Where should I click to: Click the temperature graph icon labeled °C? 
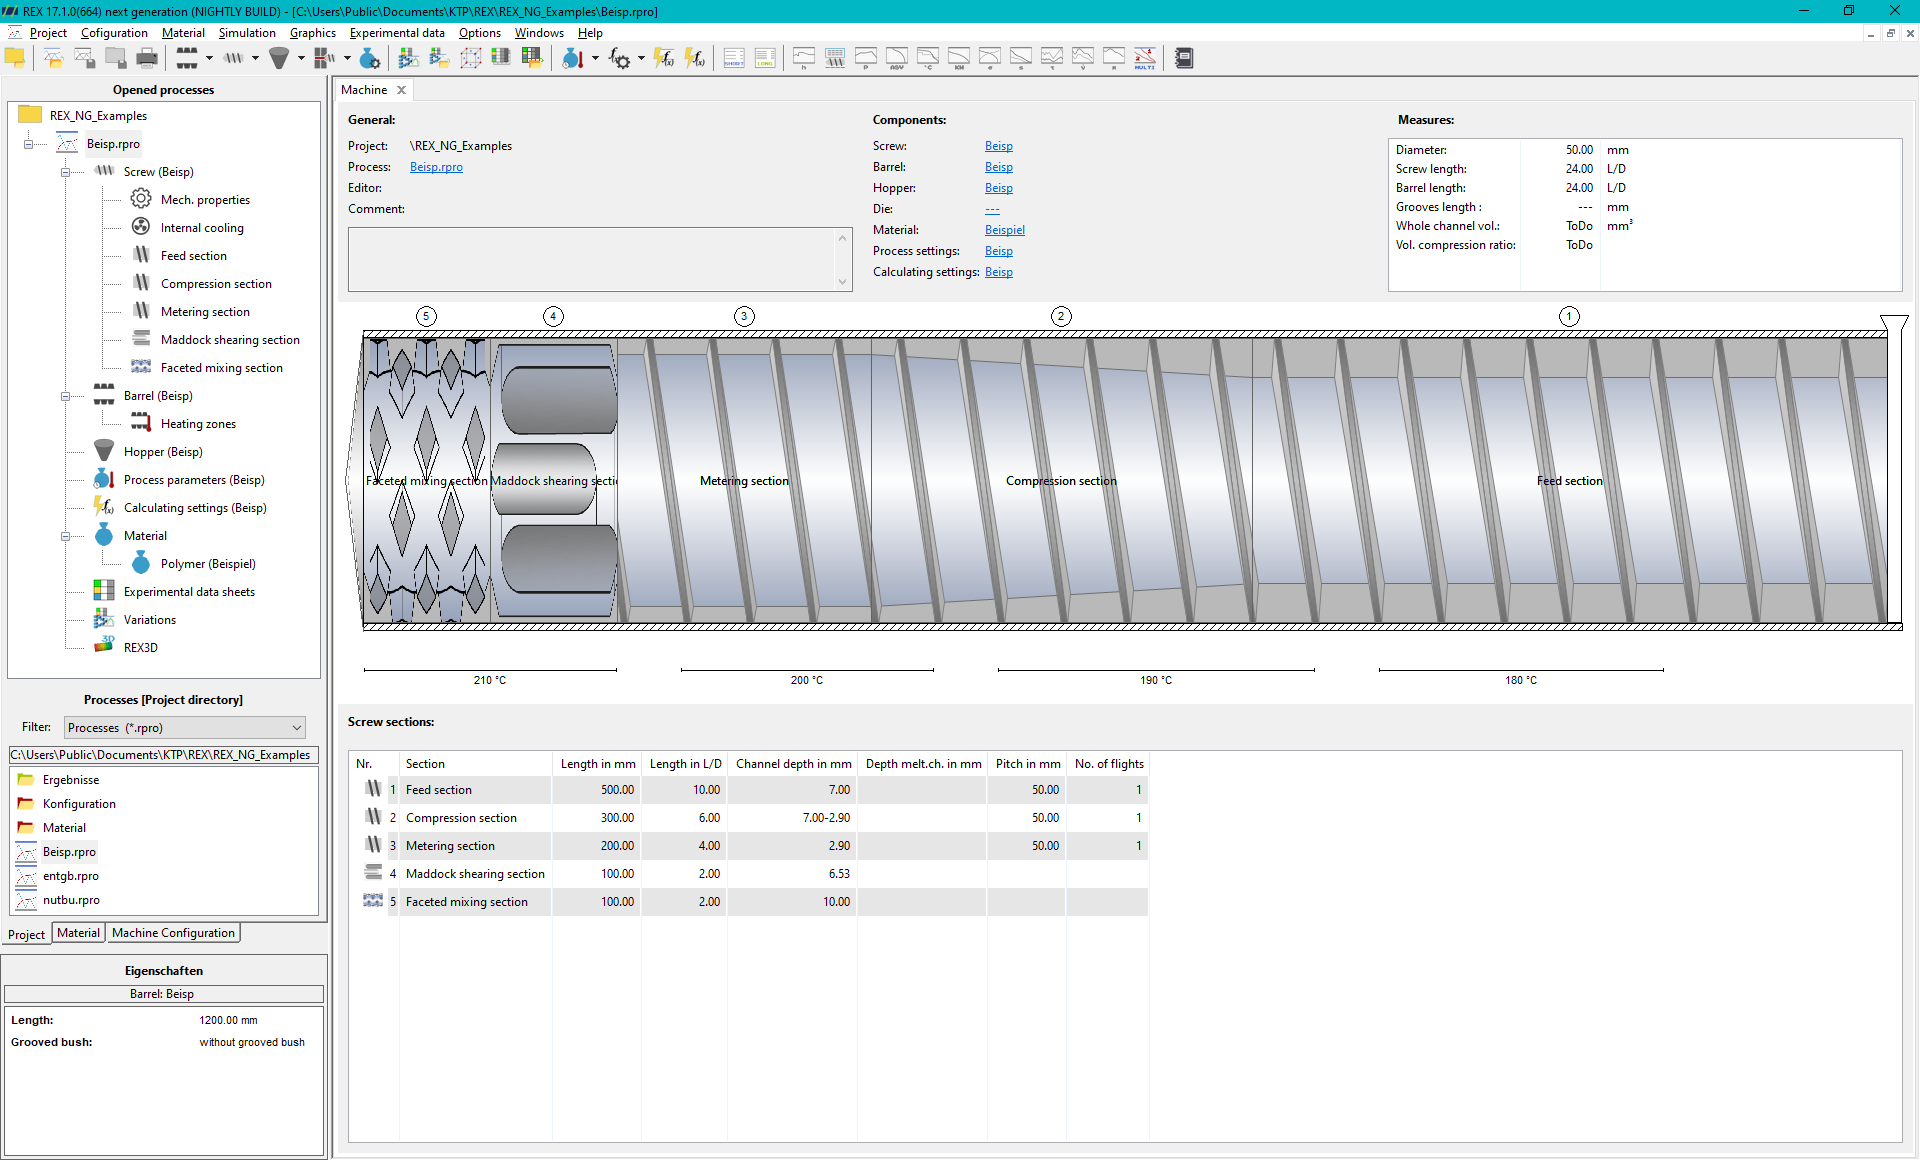(928, 58)
